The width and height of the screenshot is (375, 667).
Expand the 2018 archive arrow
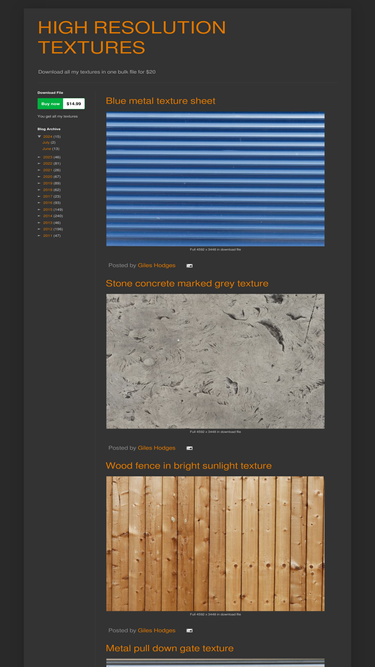point(40,190)
